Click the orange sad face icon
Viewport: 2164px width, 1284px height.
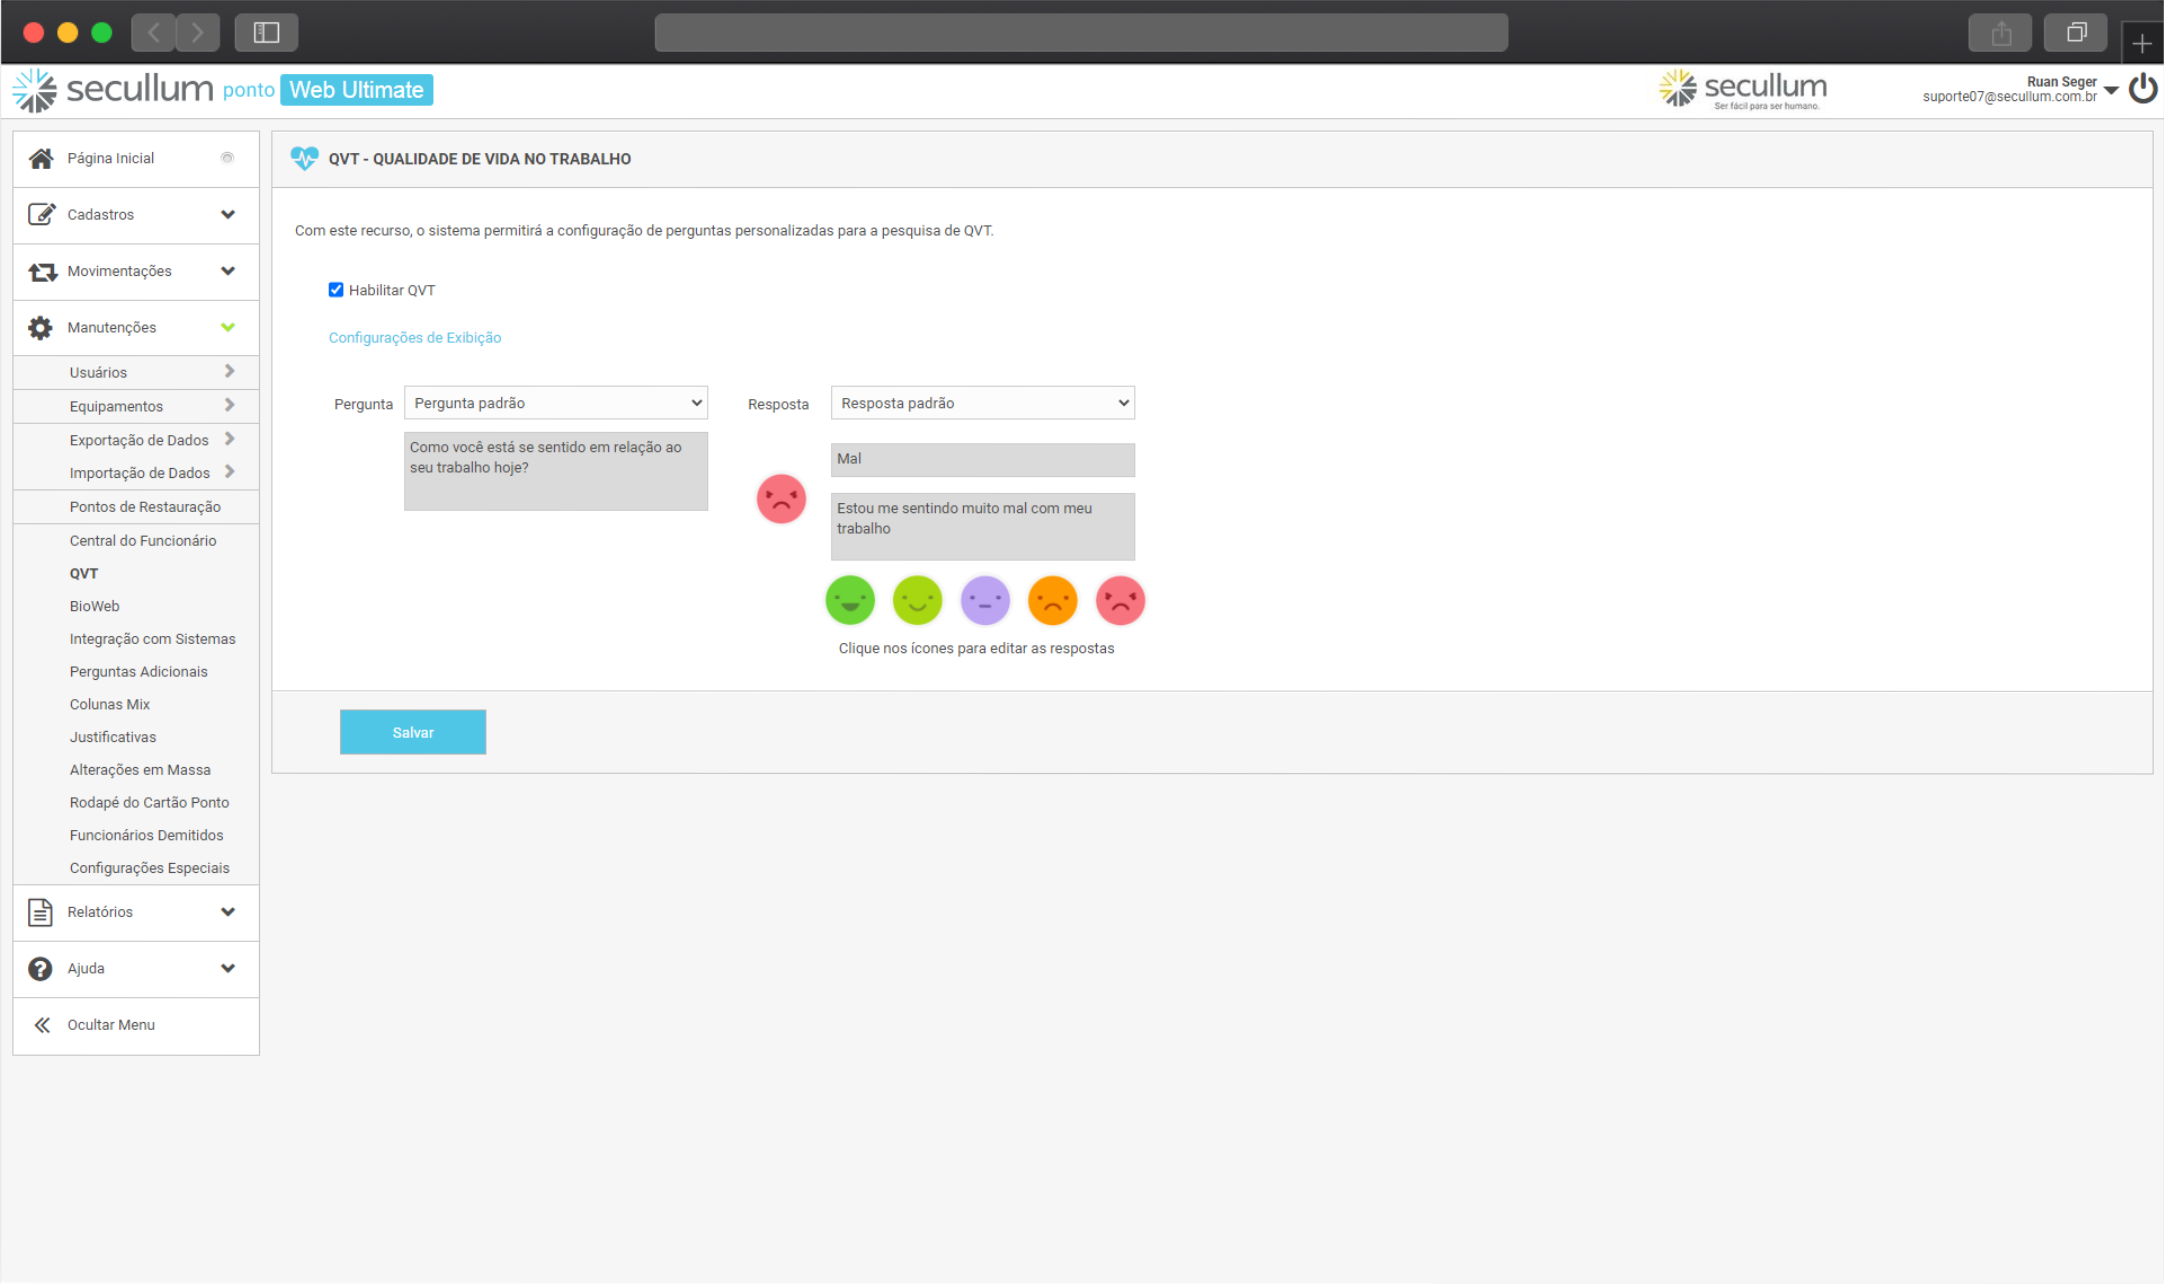(x=1052, y=600)
